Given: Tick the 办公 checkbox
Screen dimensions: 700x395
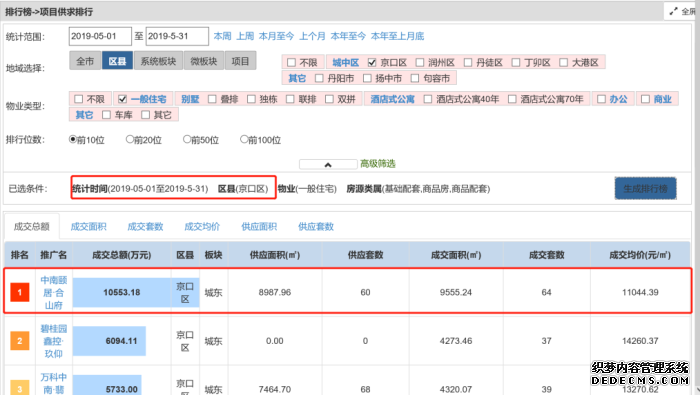Looking at the screenshot, I should pyautogui.click(x=601, y=99).
